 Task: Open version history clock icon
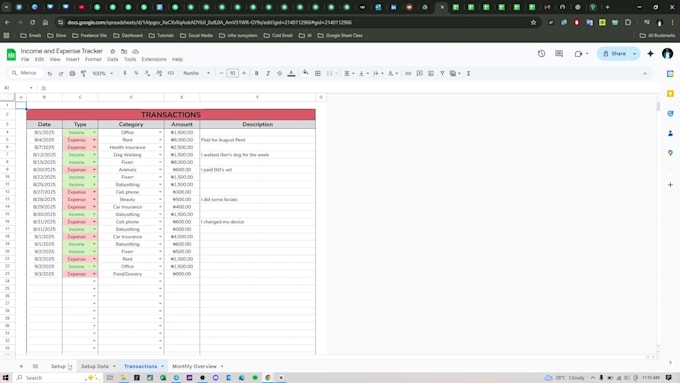tap(541, 54)
